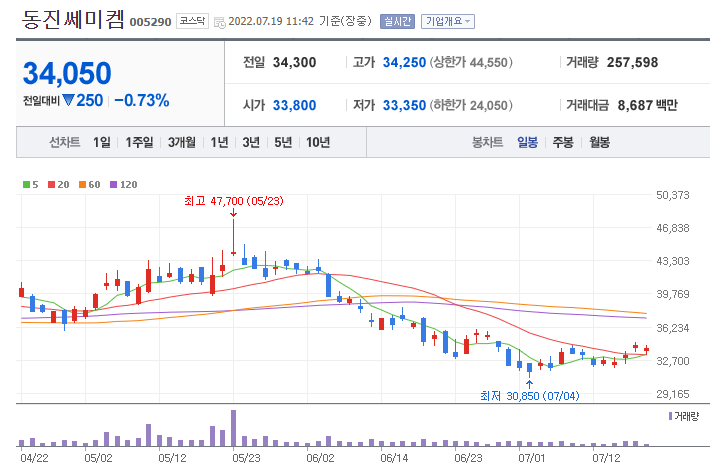
Task: Click the 전일 value 34,300
Action: (x=294, y=62)
